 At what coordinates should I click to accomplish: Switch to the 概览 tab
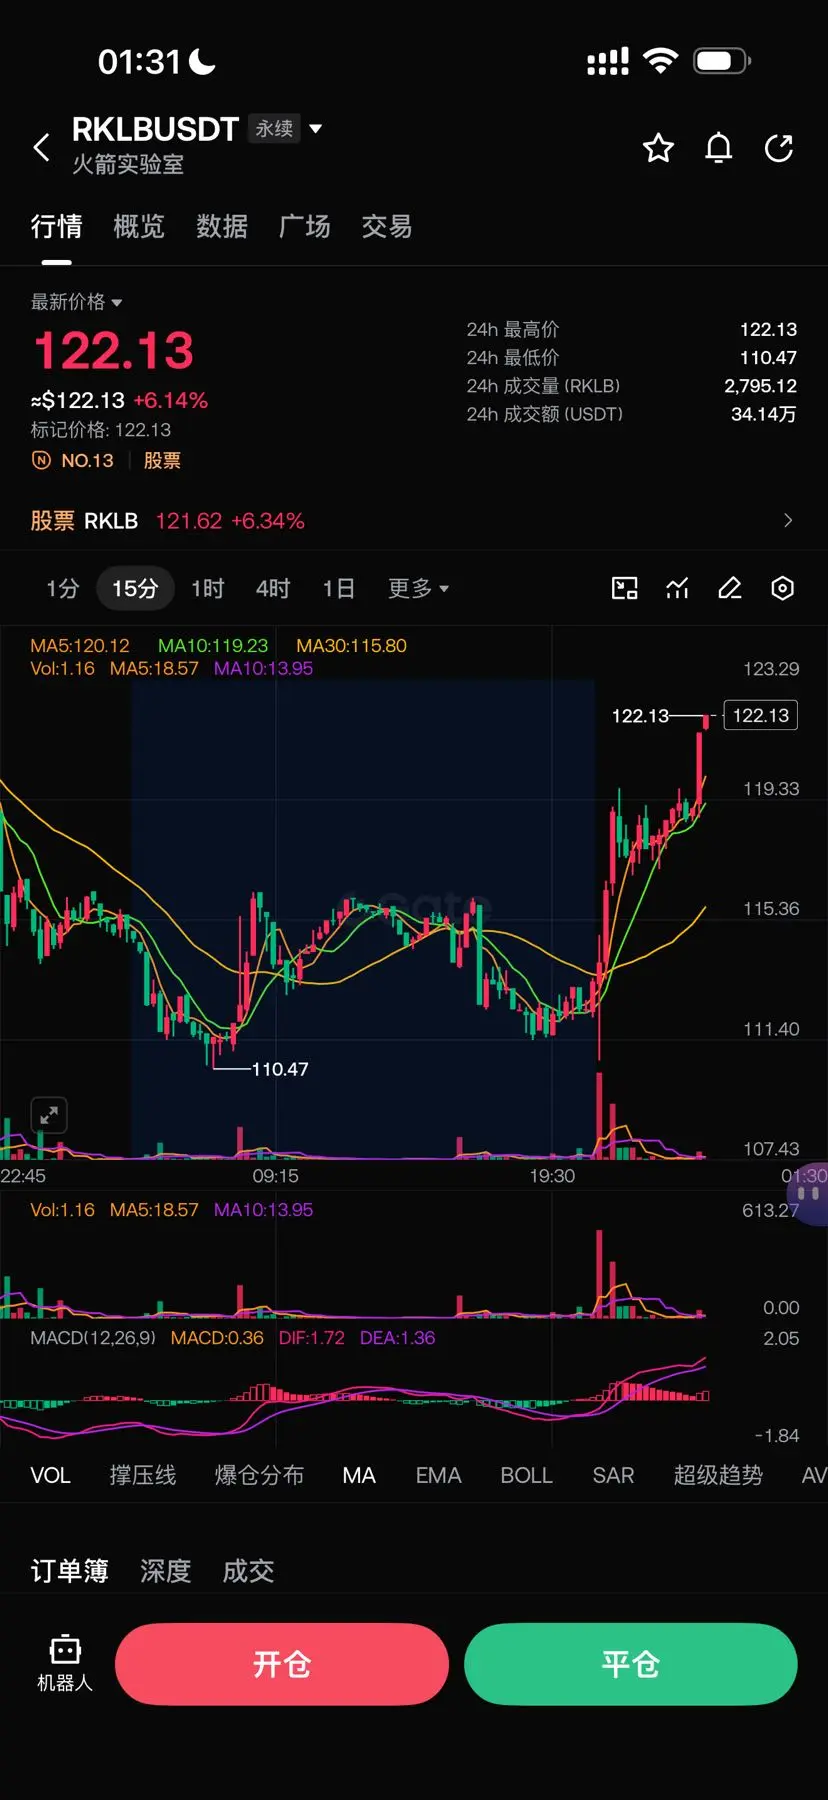[139, 226]
